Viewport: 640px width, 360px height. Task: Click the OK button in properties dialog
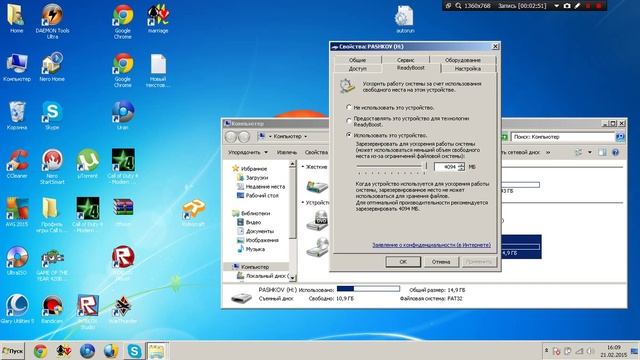tap(403, 262)
